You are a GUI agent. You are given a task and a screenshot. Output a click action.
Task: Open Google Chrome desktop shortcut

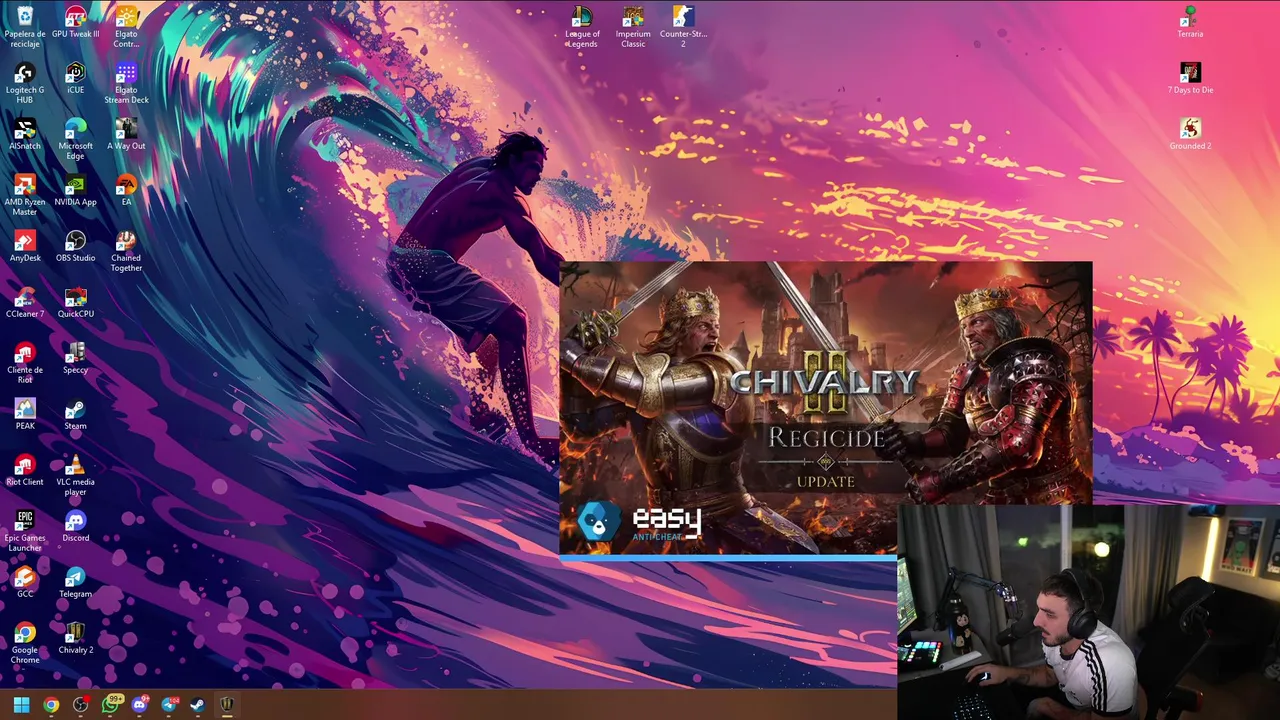pyautogui.click(x=25, y=643)
